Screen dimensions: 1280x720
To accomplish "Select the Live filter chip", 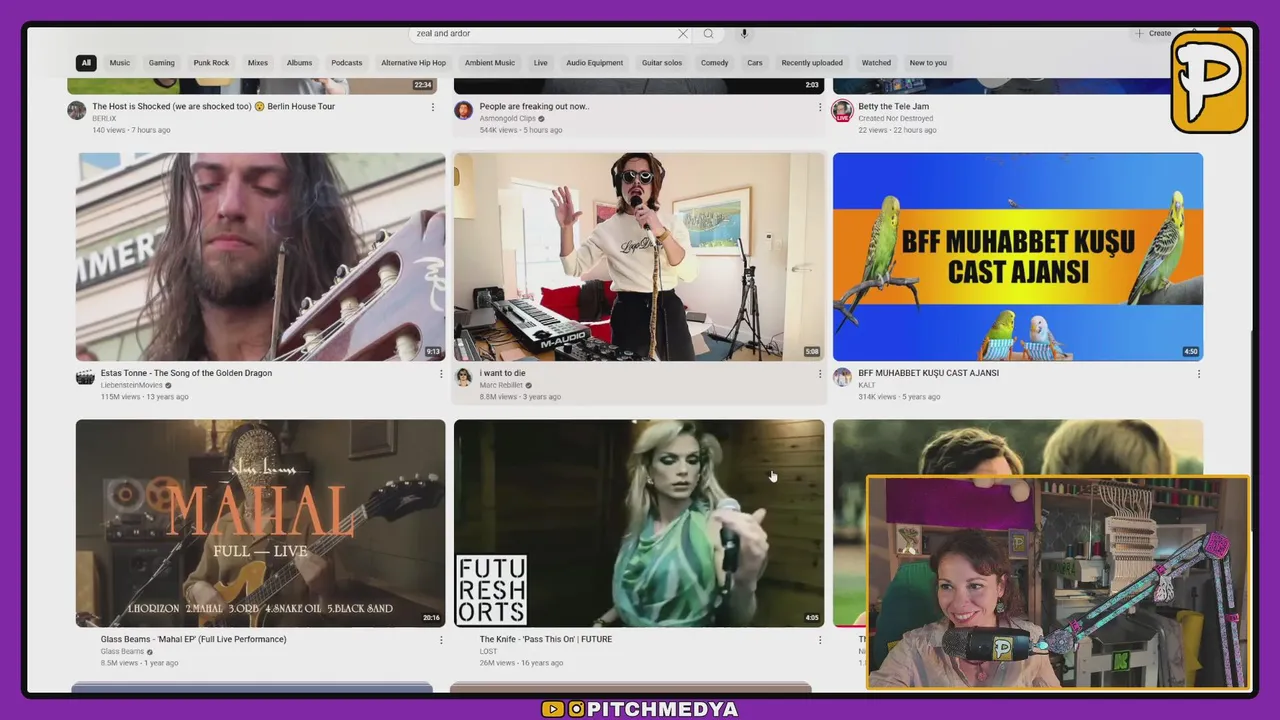I will coord(541,63).
